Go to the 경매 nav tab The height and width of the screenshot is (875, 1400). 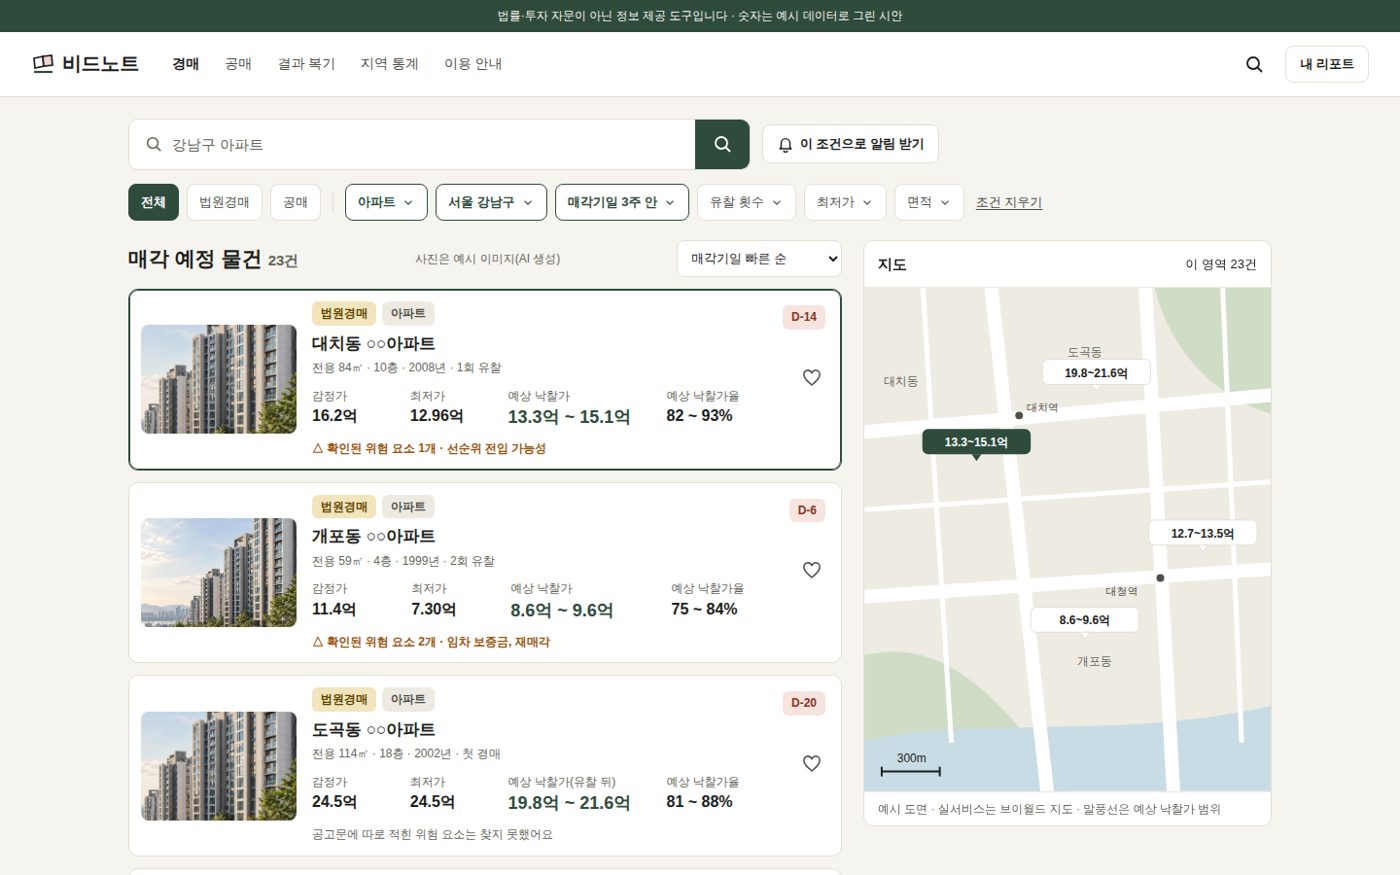tap(186, 64)
